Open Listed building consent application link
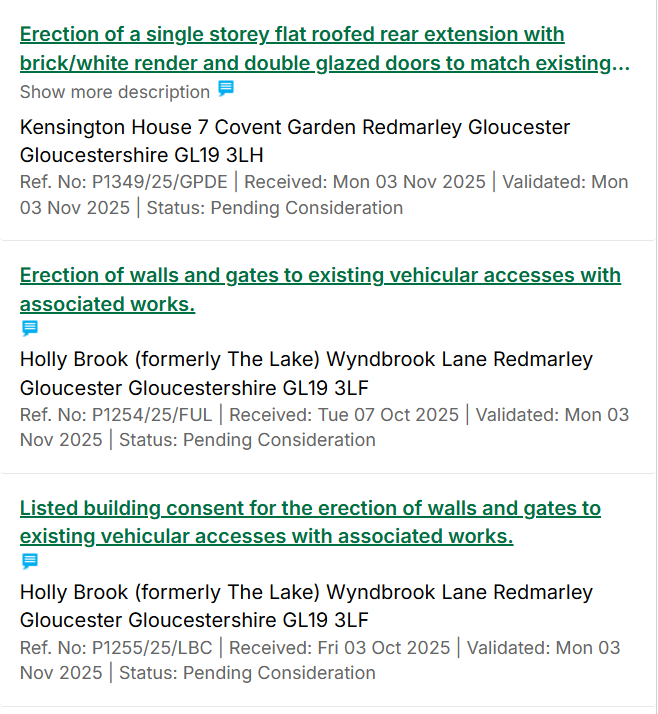Image resolution: width=658 pixels, height=714 pixels. coord(310,508)
